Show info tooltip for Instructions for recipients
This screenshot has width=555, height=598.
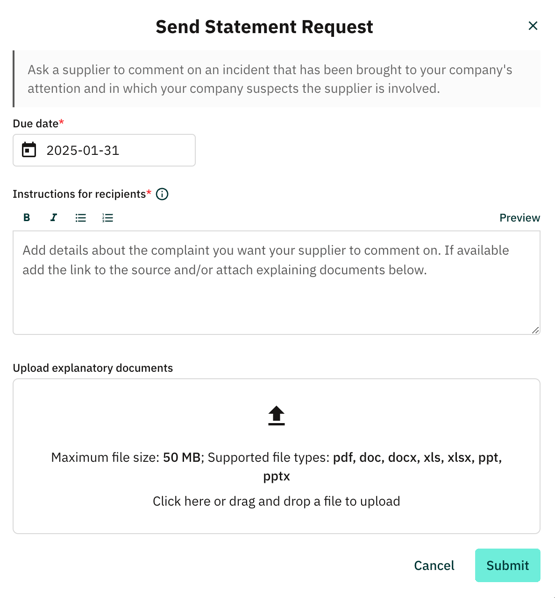(x=162, y=194)
